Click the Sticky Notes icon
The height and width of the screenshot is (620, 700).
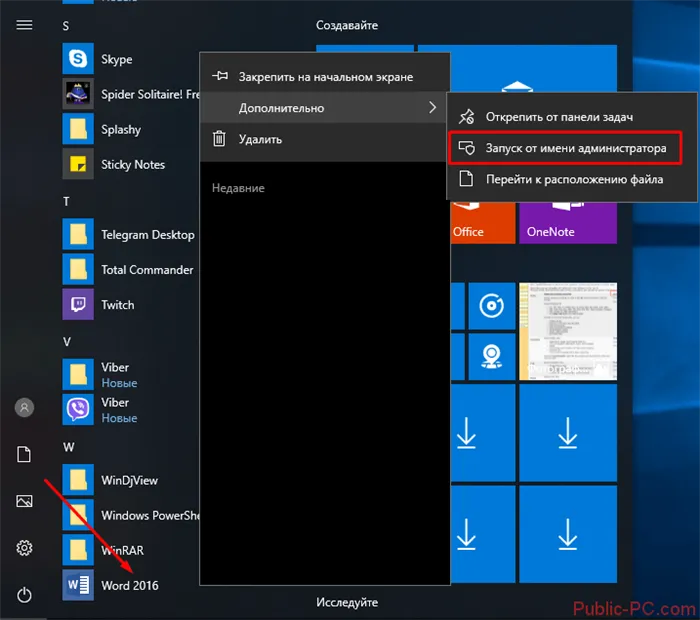[78, 164]
